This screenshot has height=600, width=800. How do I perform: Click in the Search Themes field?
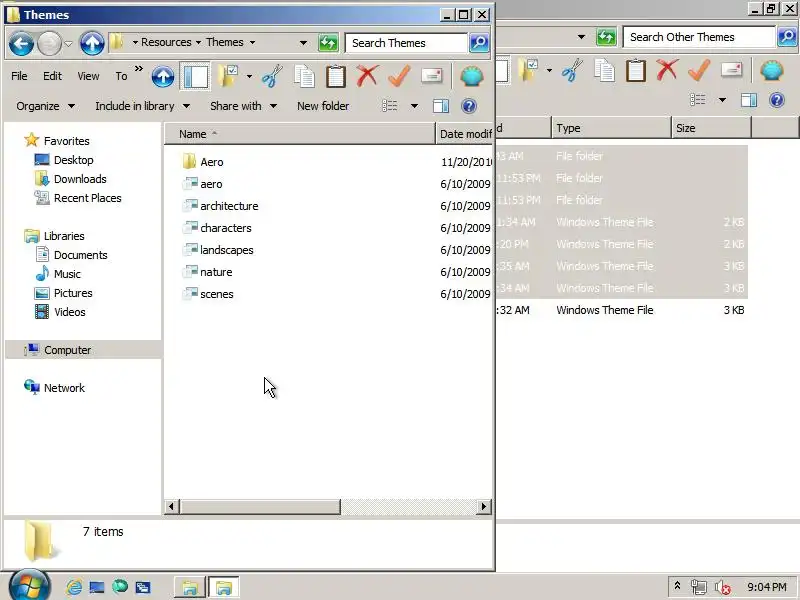click(x=406, y=43)
